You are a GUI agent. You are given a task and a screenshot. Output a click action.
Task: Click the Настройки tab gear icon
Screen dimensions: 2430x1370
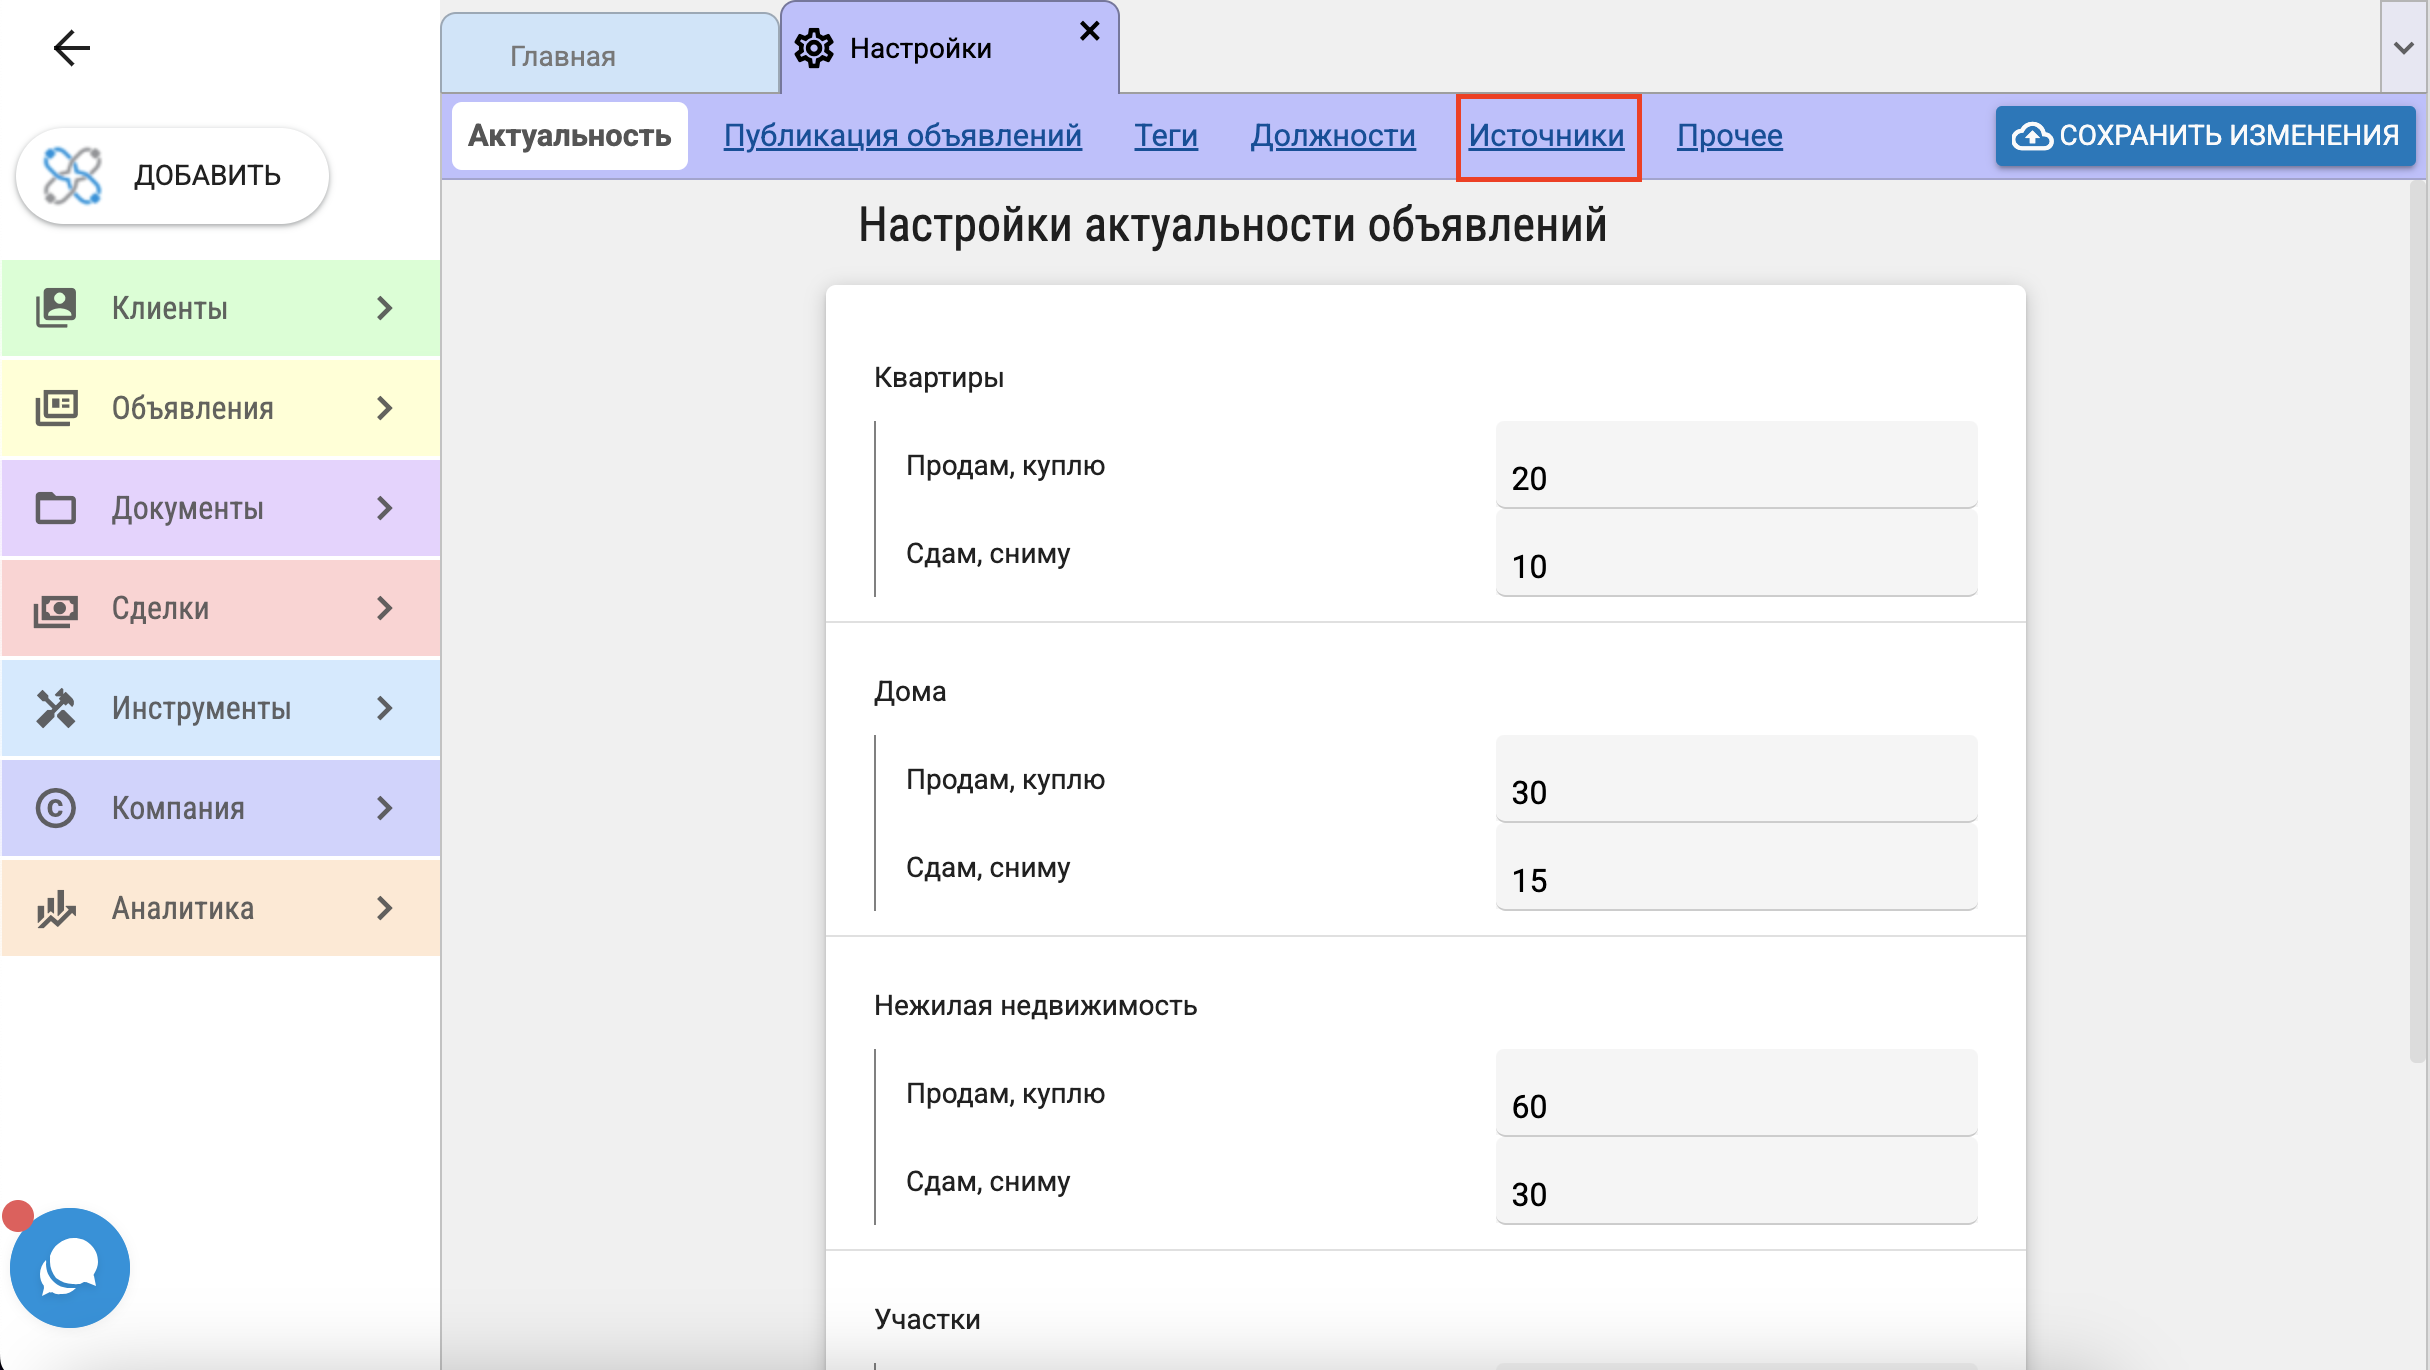click(x=814, y=48)
